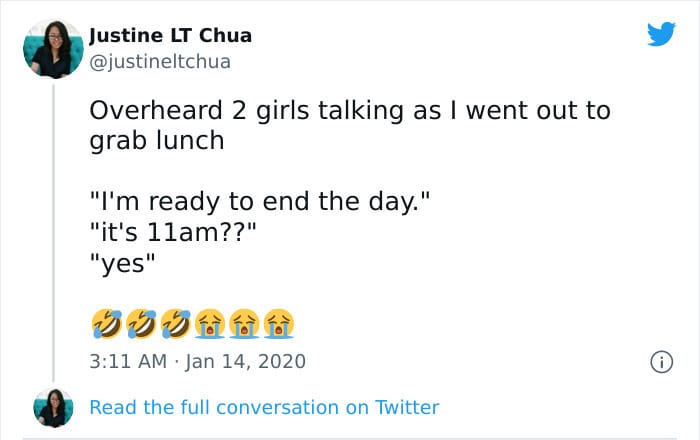Click the third rolling-laughing emoji

(175, 322)
